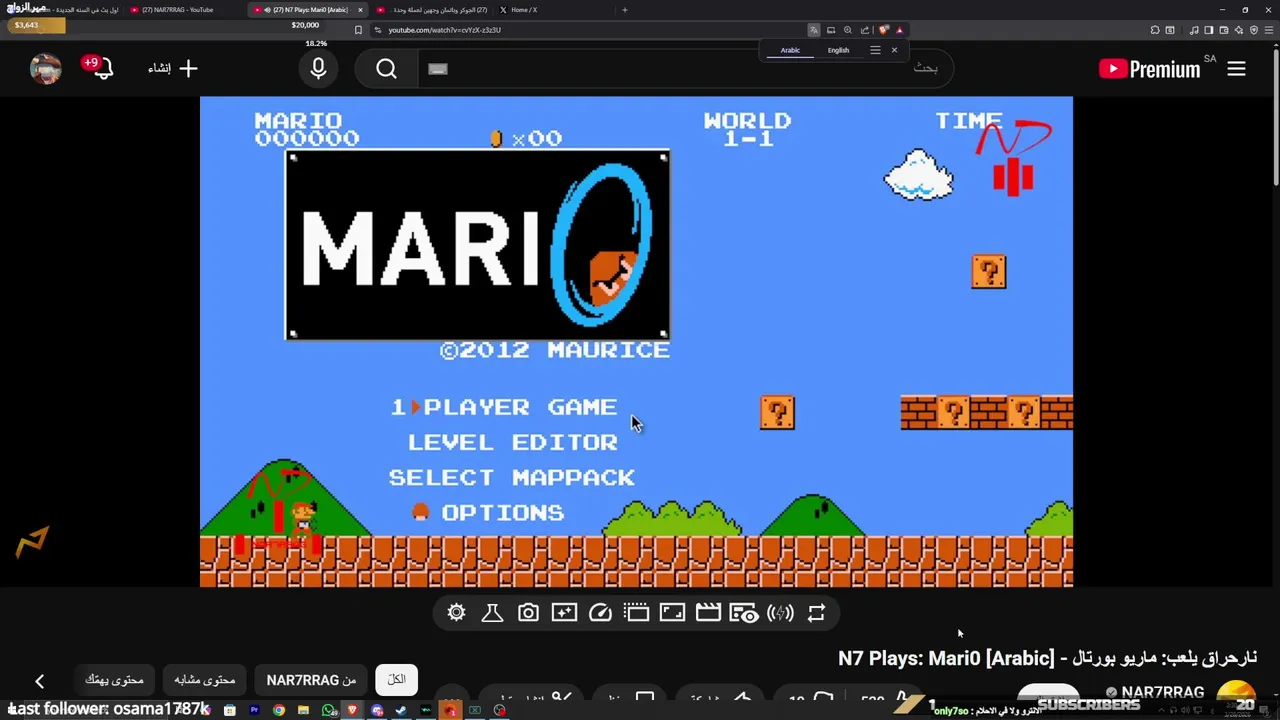Click the sparkle video filters icon
1280x720 pixels.
click(x=564, y=613)
